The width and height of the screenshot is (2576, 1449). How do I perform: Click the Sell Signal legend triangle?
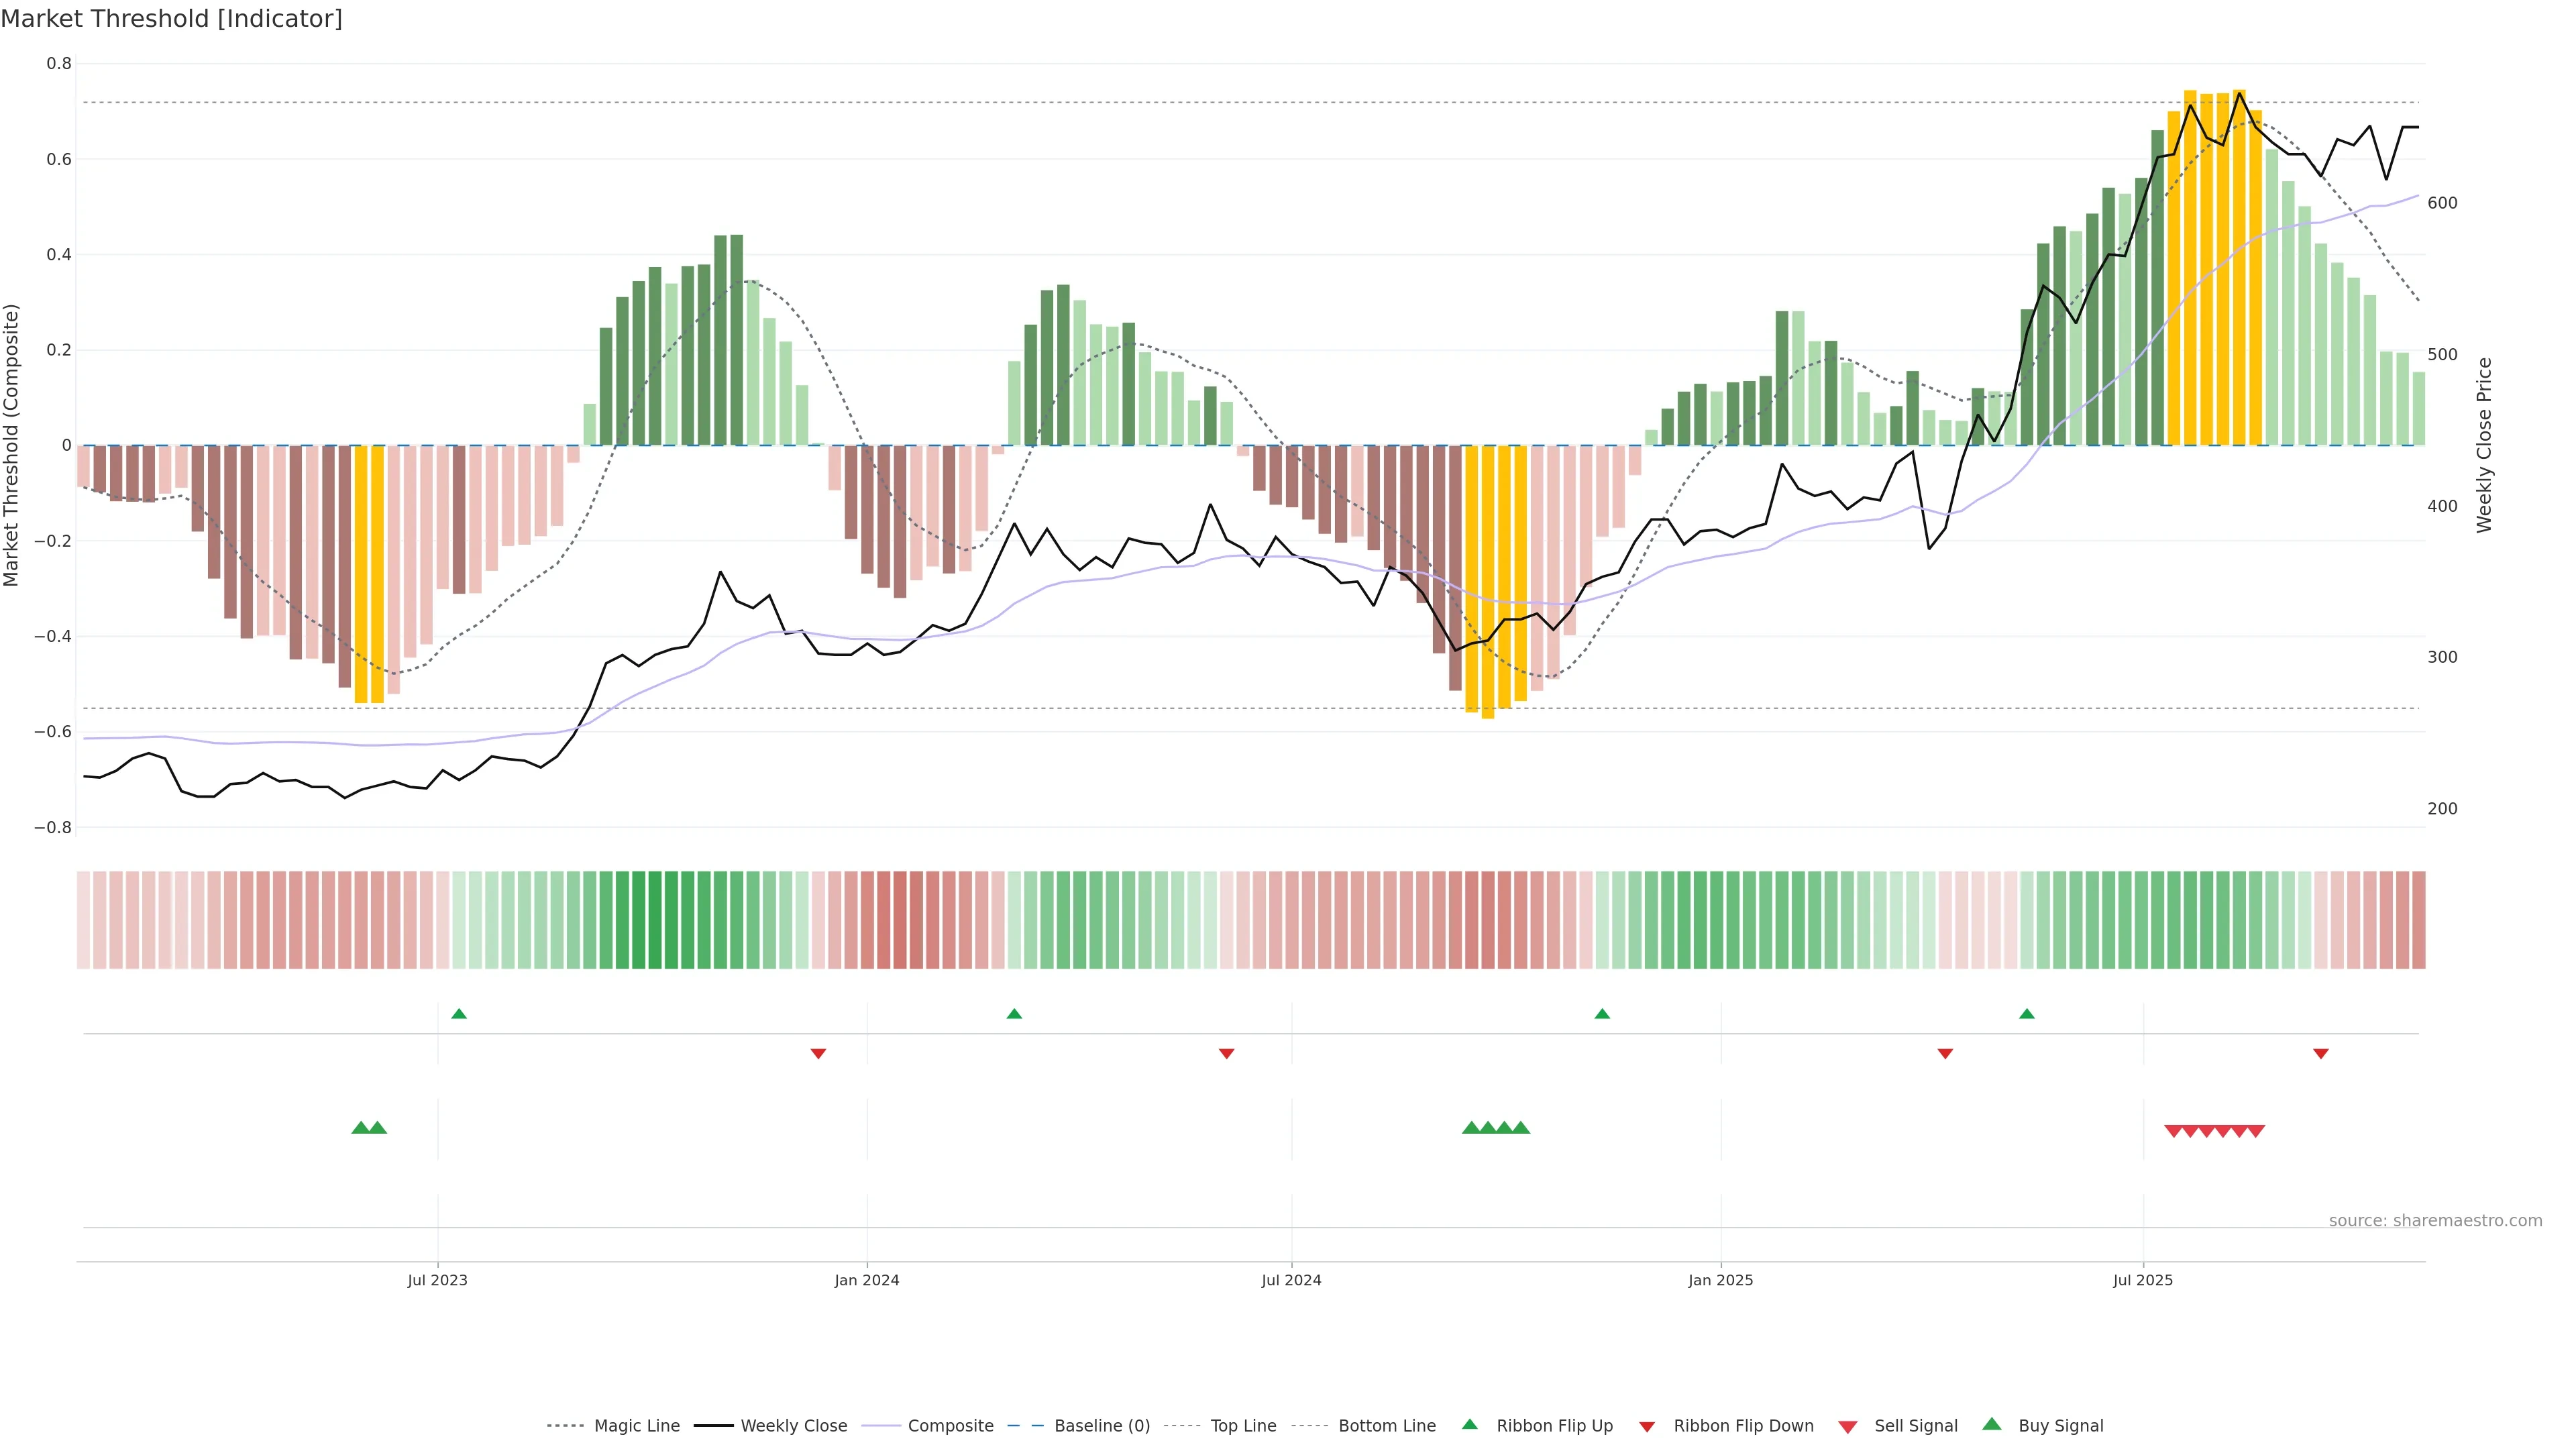coord(1848,1426)
